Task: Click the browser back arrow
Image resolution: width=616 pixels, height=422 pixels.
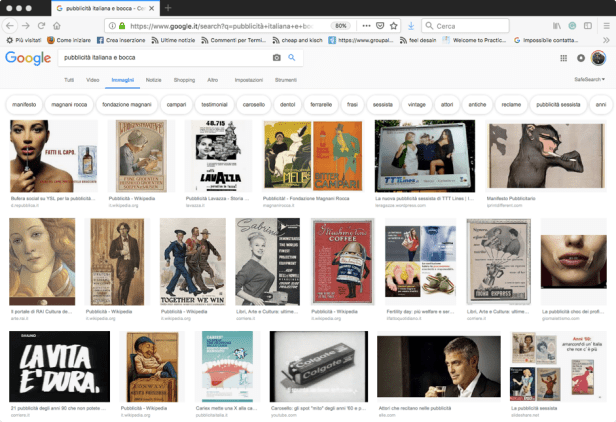Action: coord(9,25)
